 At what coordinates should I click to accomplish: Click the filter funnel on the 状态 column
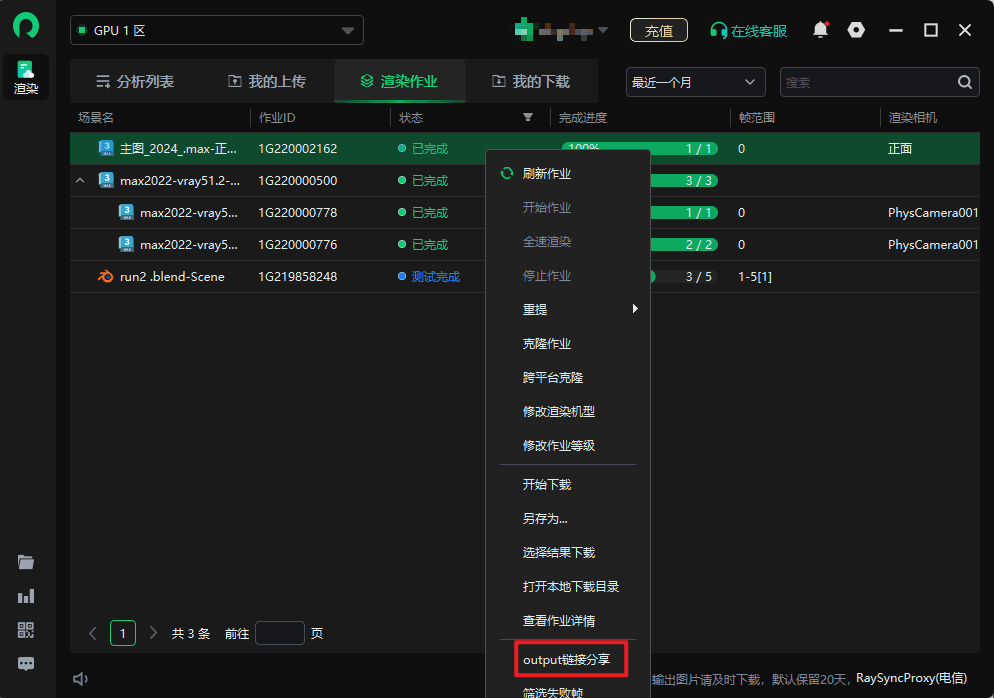pos(527,117)
